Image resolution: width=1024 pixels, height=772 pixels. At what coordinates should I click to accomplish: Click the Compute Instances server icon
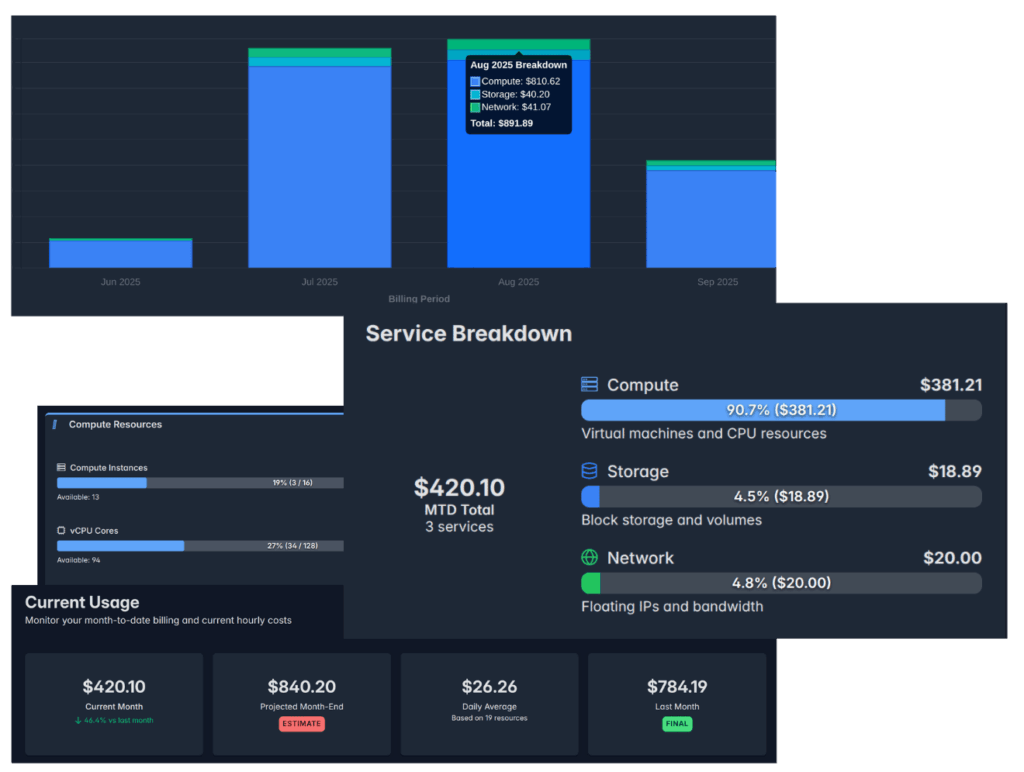click(62, 468)
